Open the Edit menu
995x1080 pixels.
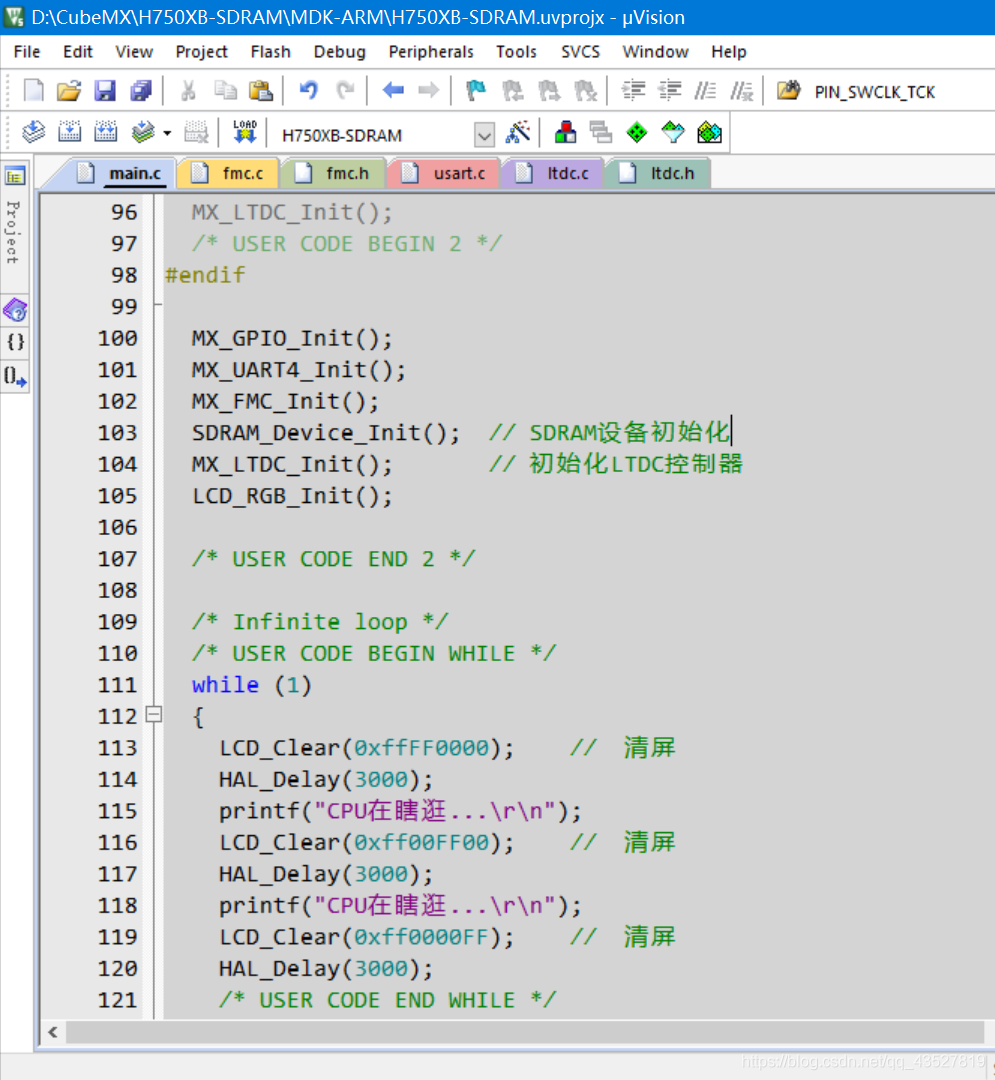click(77, 52)
